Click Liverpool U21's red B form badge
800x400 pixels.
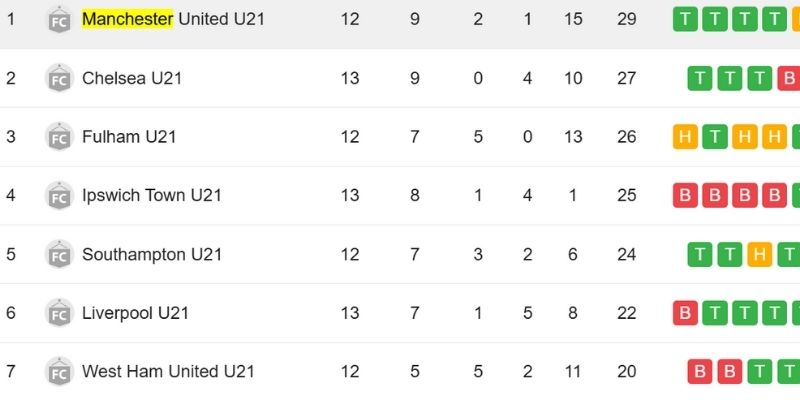pyautogui.click(x=685, y=313)
